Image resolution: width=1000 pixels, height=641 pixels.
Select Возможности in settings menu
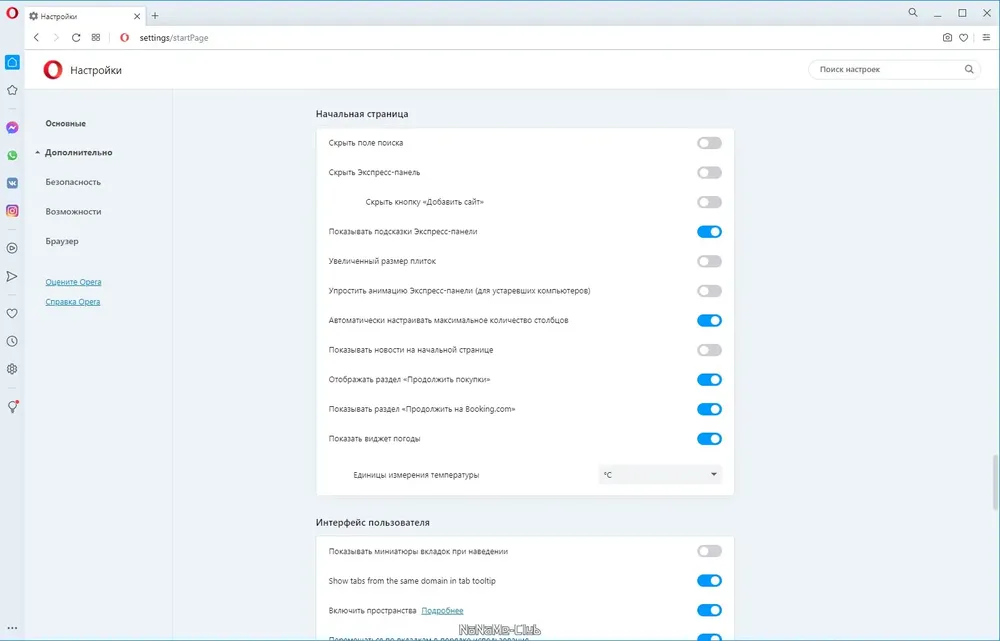(73, 212)
